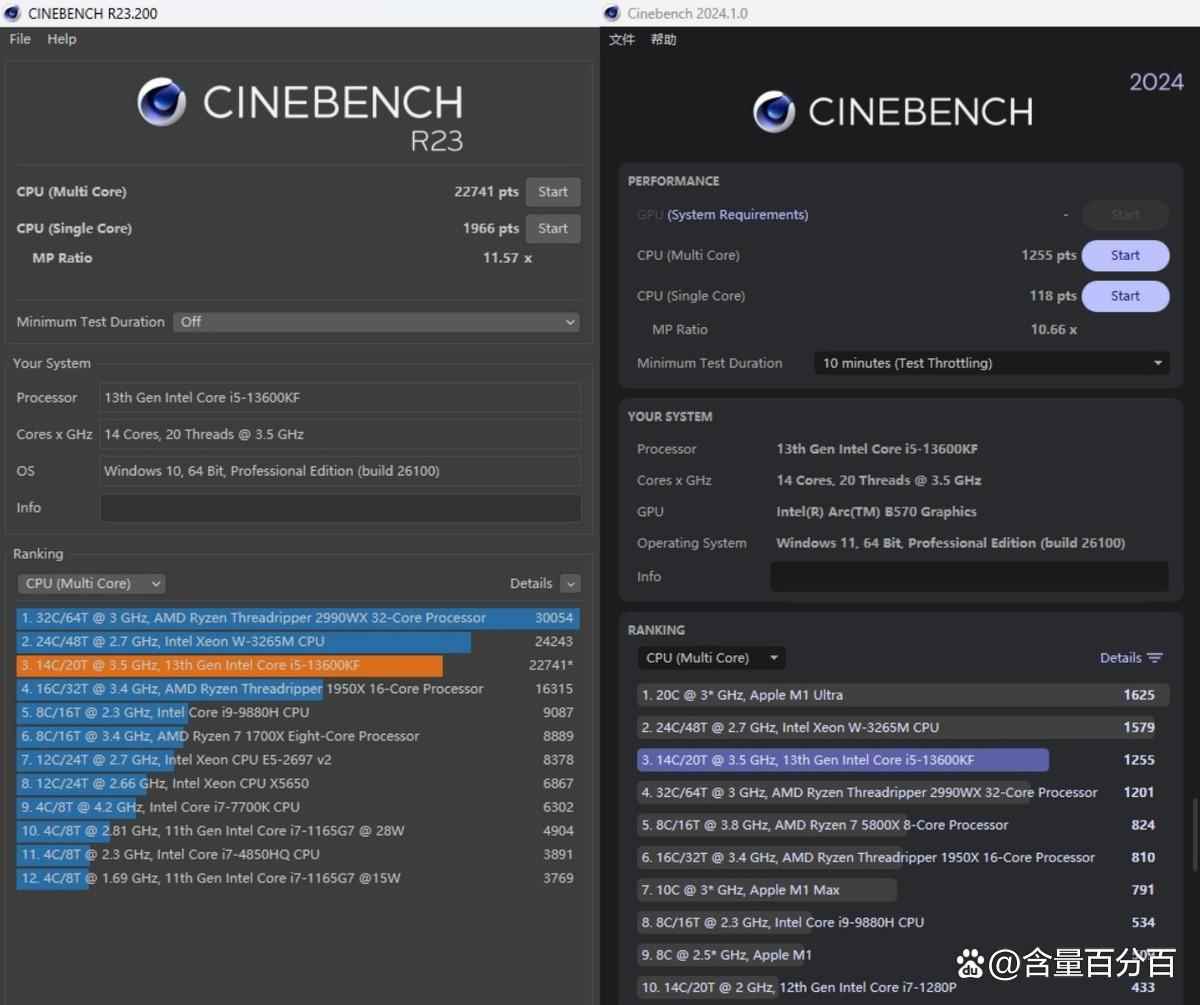
Task: Select R23 ranking row Core i7-7700K
Action: click(298, 807)
